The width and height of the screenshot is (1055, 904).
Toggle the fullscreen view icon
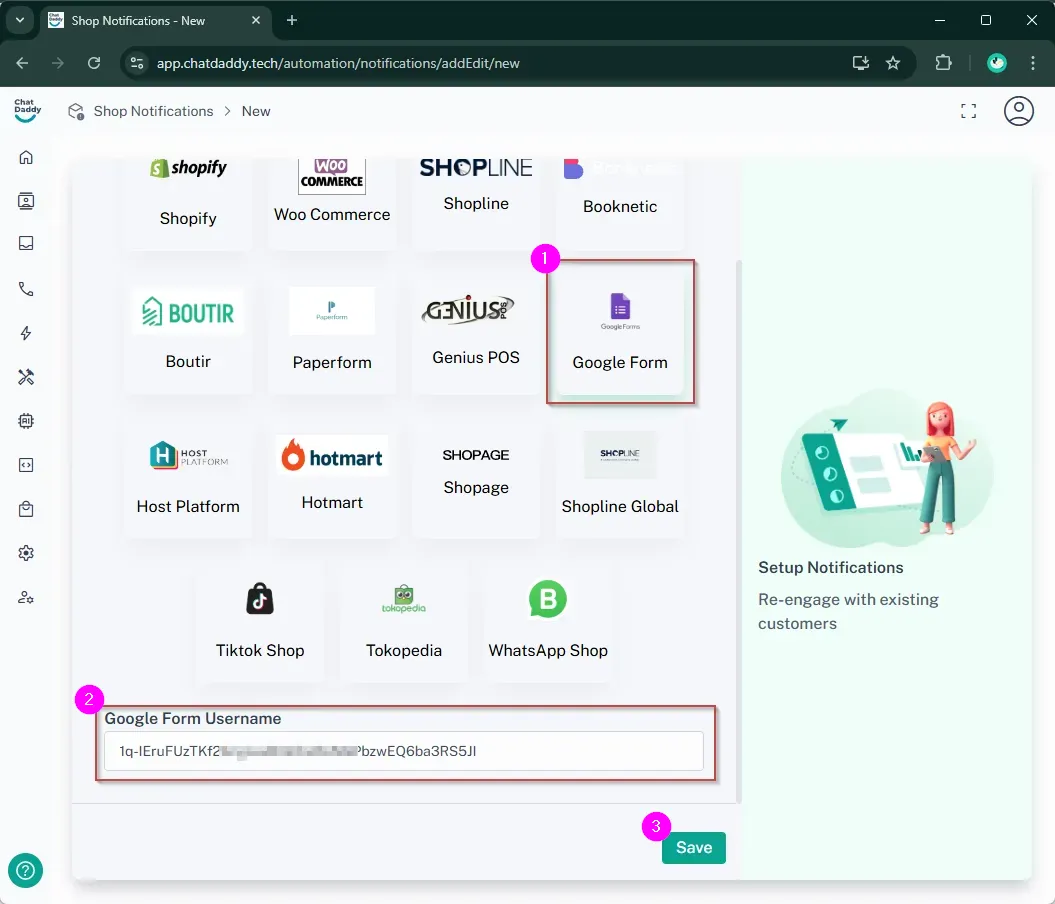coord(968,111)
